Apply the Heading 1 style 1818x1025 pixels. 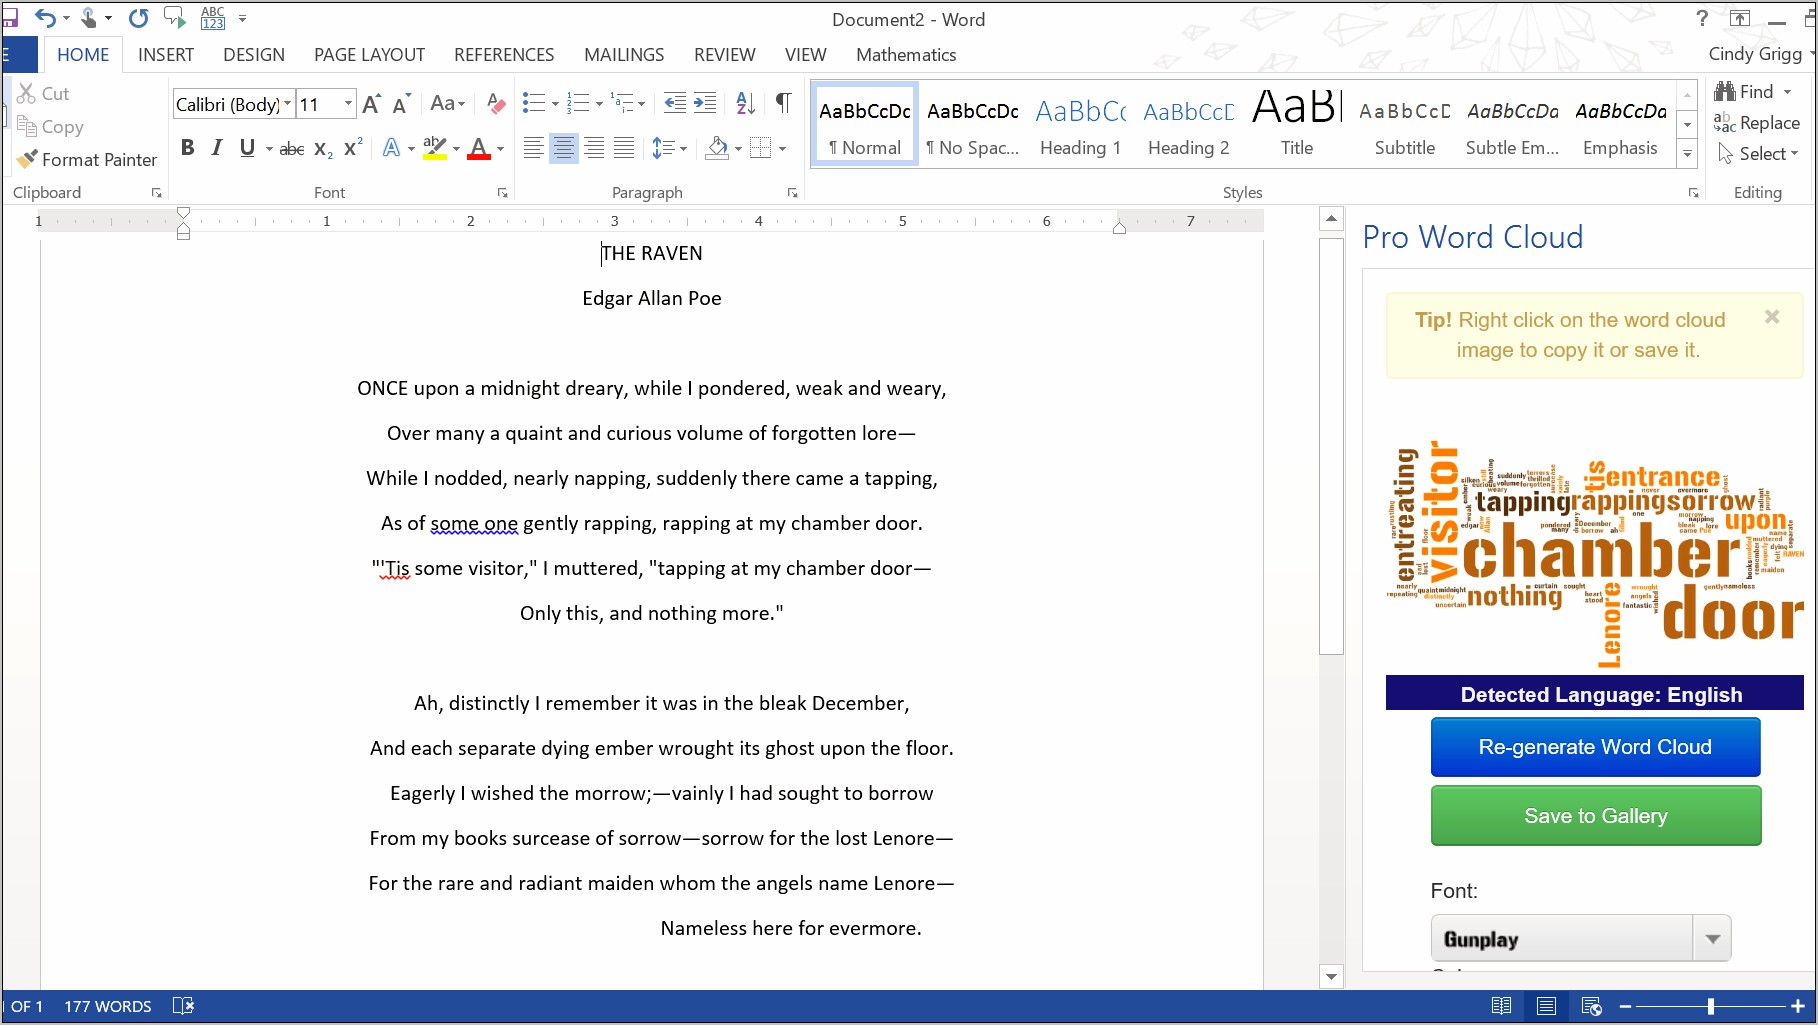(1080, 124)
